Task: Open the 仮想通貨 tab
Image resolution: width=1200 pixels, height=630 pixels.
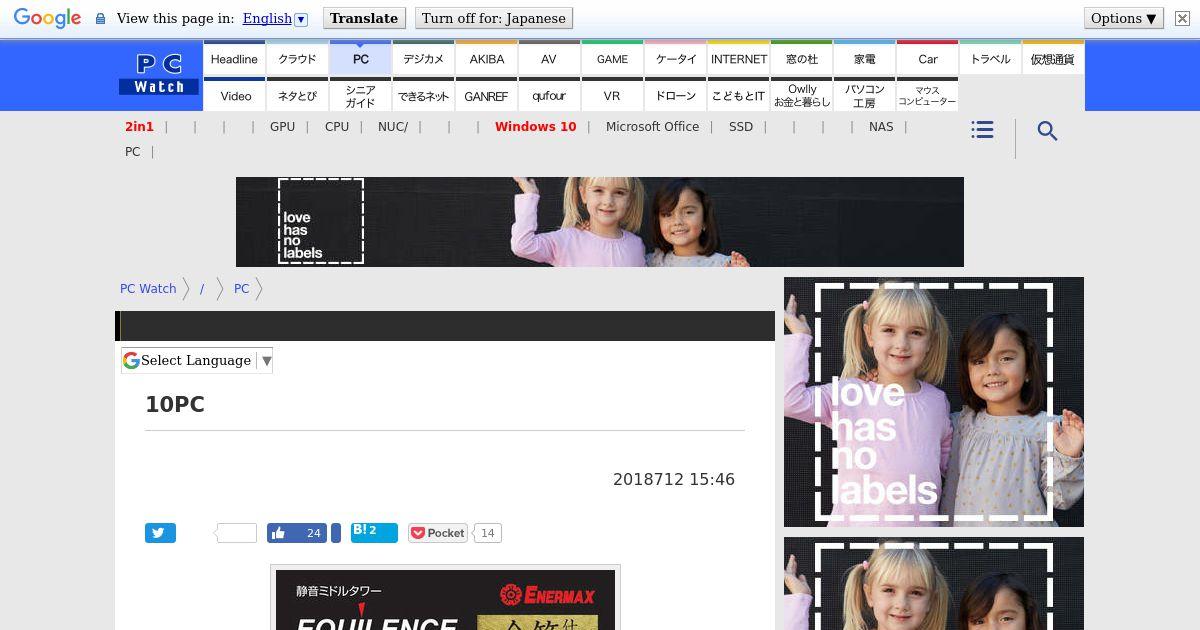Action: coord(1053,58)
